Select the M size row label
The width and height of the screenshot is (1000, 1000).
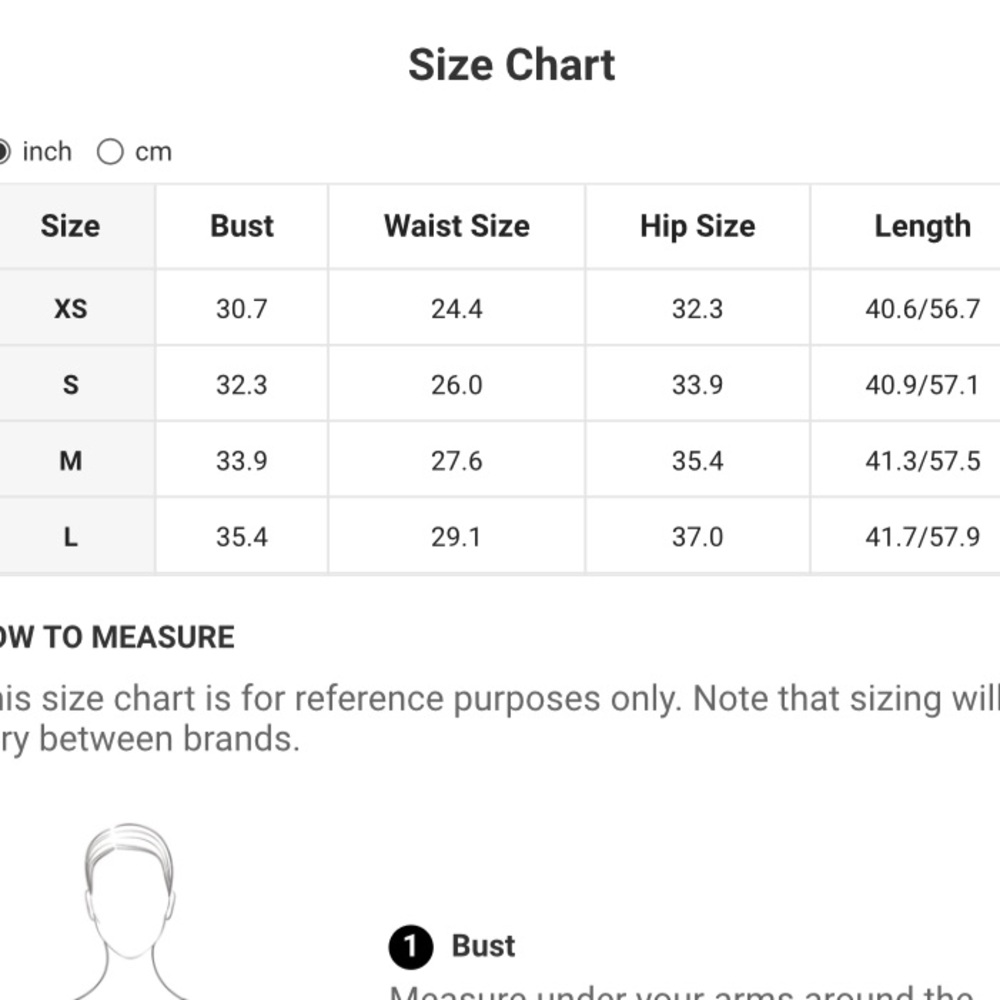[70, 460]
